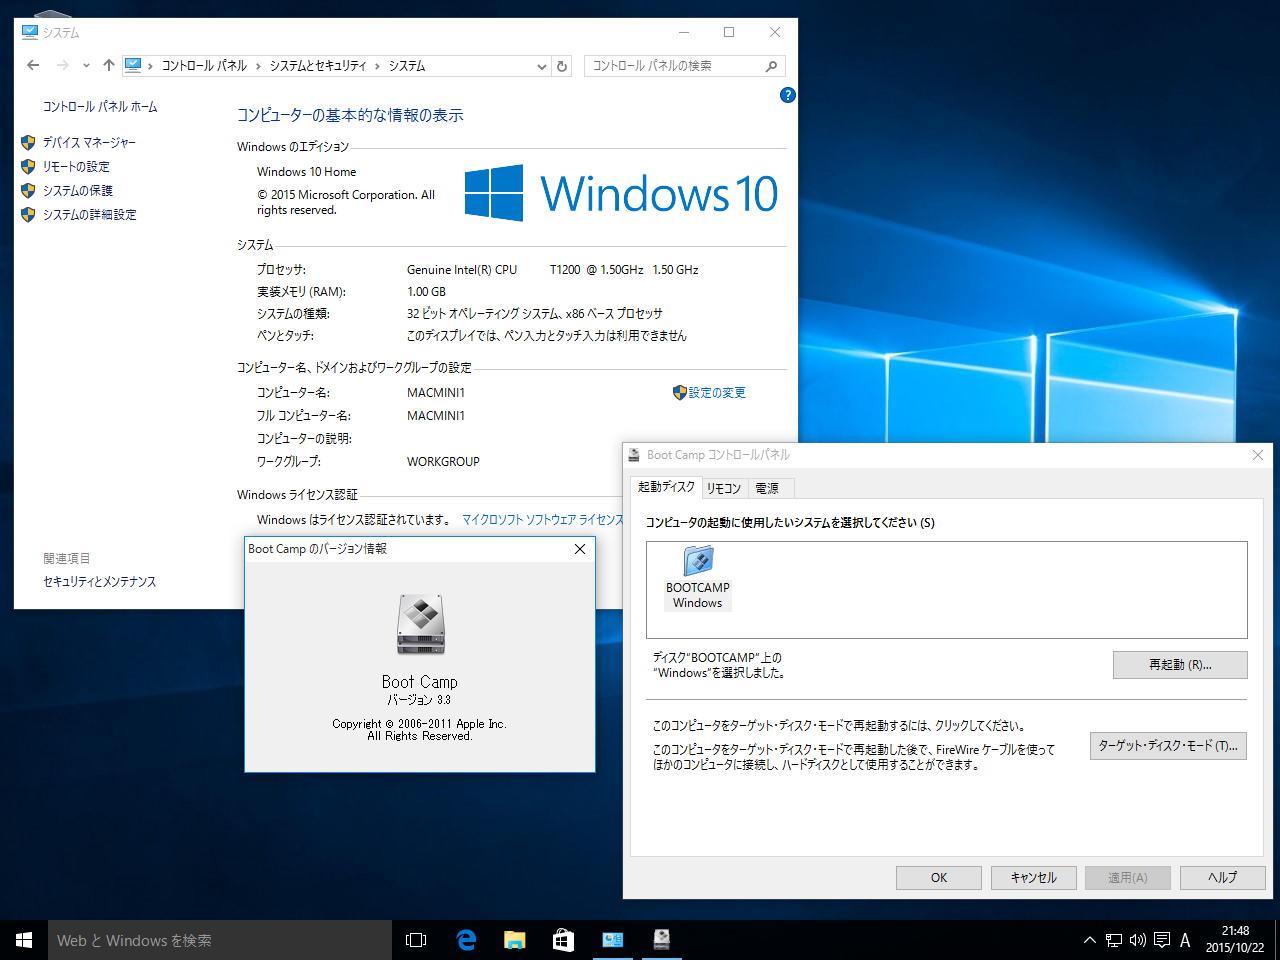Click "Genuine Intel(R) CPU" processor text

point(462,270)
